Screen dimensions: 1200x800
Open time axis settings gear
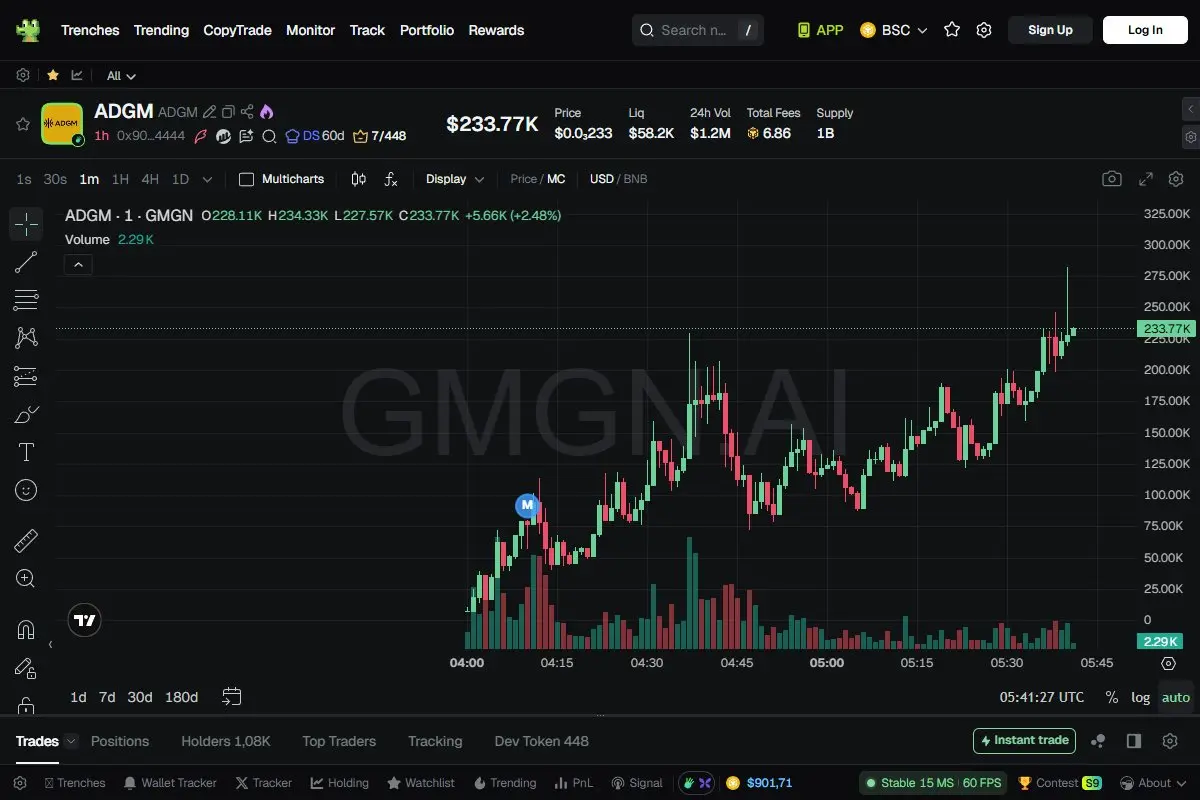coord(1168,663)
